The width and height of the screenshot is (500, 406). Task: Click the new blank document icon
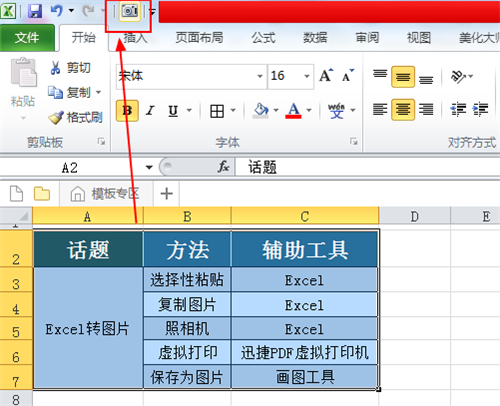[x=16, y=194]
